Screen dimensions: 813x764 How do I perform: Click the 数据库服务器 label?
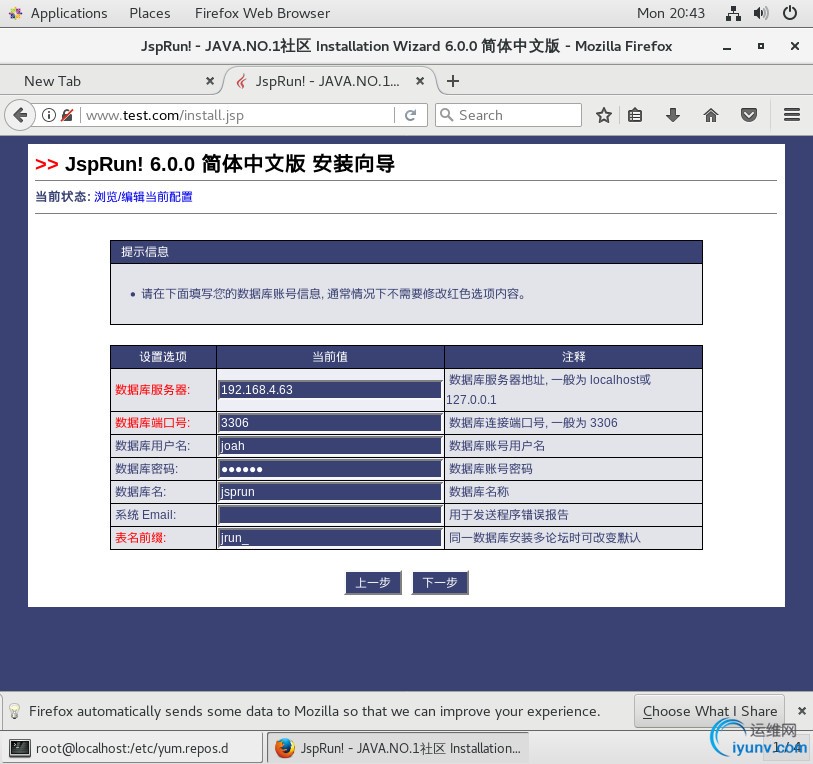152,390
